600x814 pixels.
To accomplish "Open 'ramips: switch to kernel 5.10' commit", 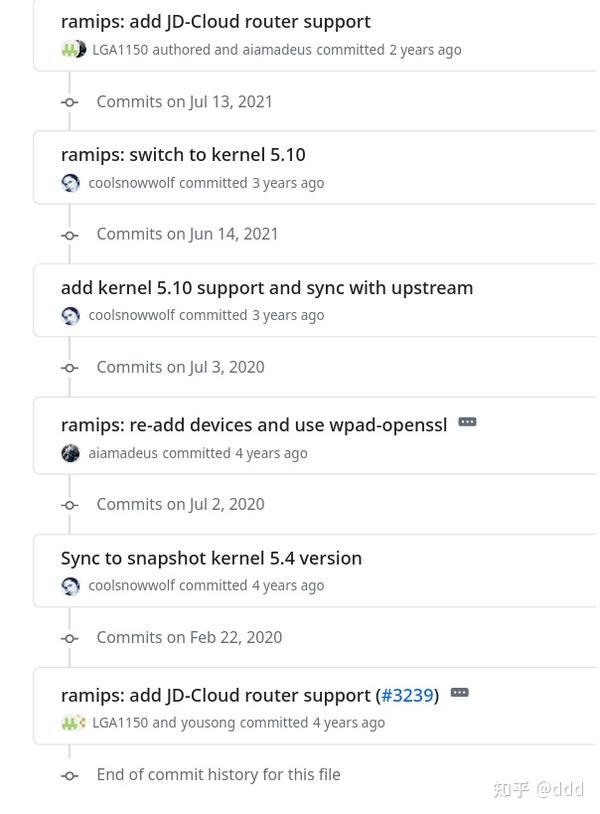I will (x=183, y=154).
